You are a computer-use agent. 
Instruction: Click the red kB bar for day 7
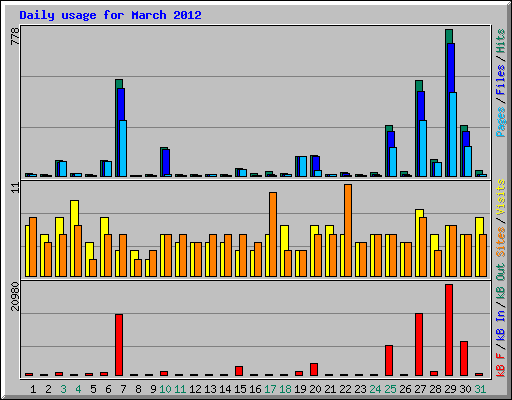click(x=119, y=345)
